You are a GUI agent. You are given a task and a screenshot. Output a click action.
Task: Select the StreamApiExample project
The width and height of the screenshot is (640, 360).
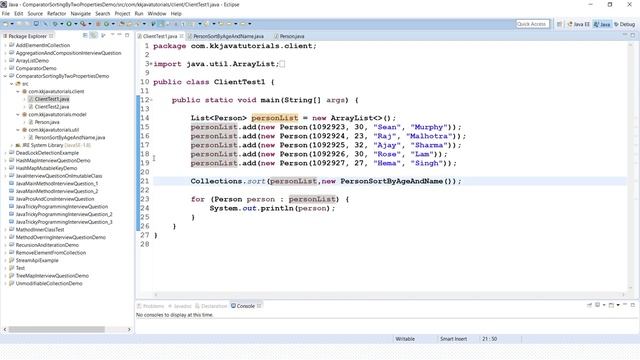click(37, 260)
